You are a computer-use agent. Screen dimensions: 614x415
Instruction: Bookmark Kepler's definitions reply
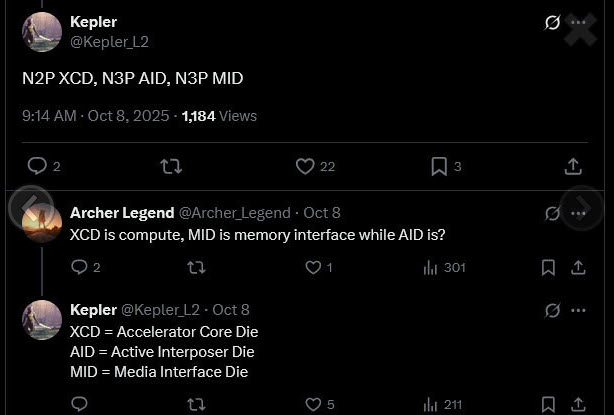(548, 404)
